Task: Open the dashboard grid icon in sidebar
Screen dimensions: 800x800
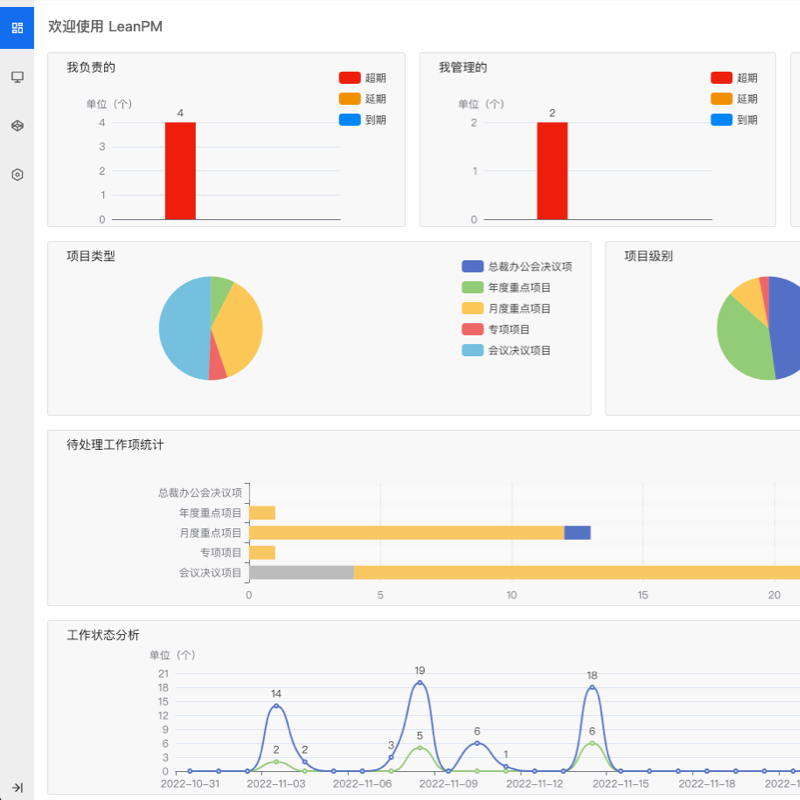Action: (17, 27)
